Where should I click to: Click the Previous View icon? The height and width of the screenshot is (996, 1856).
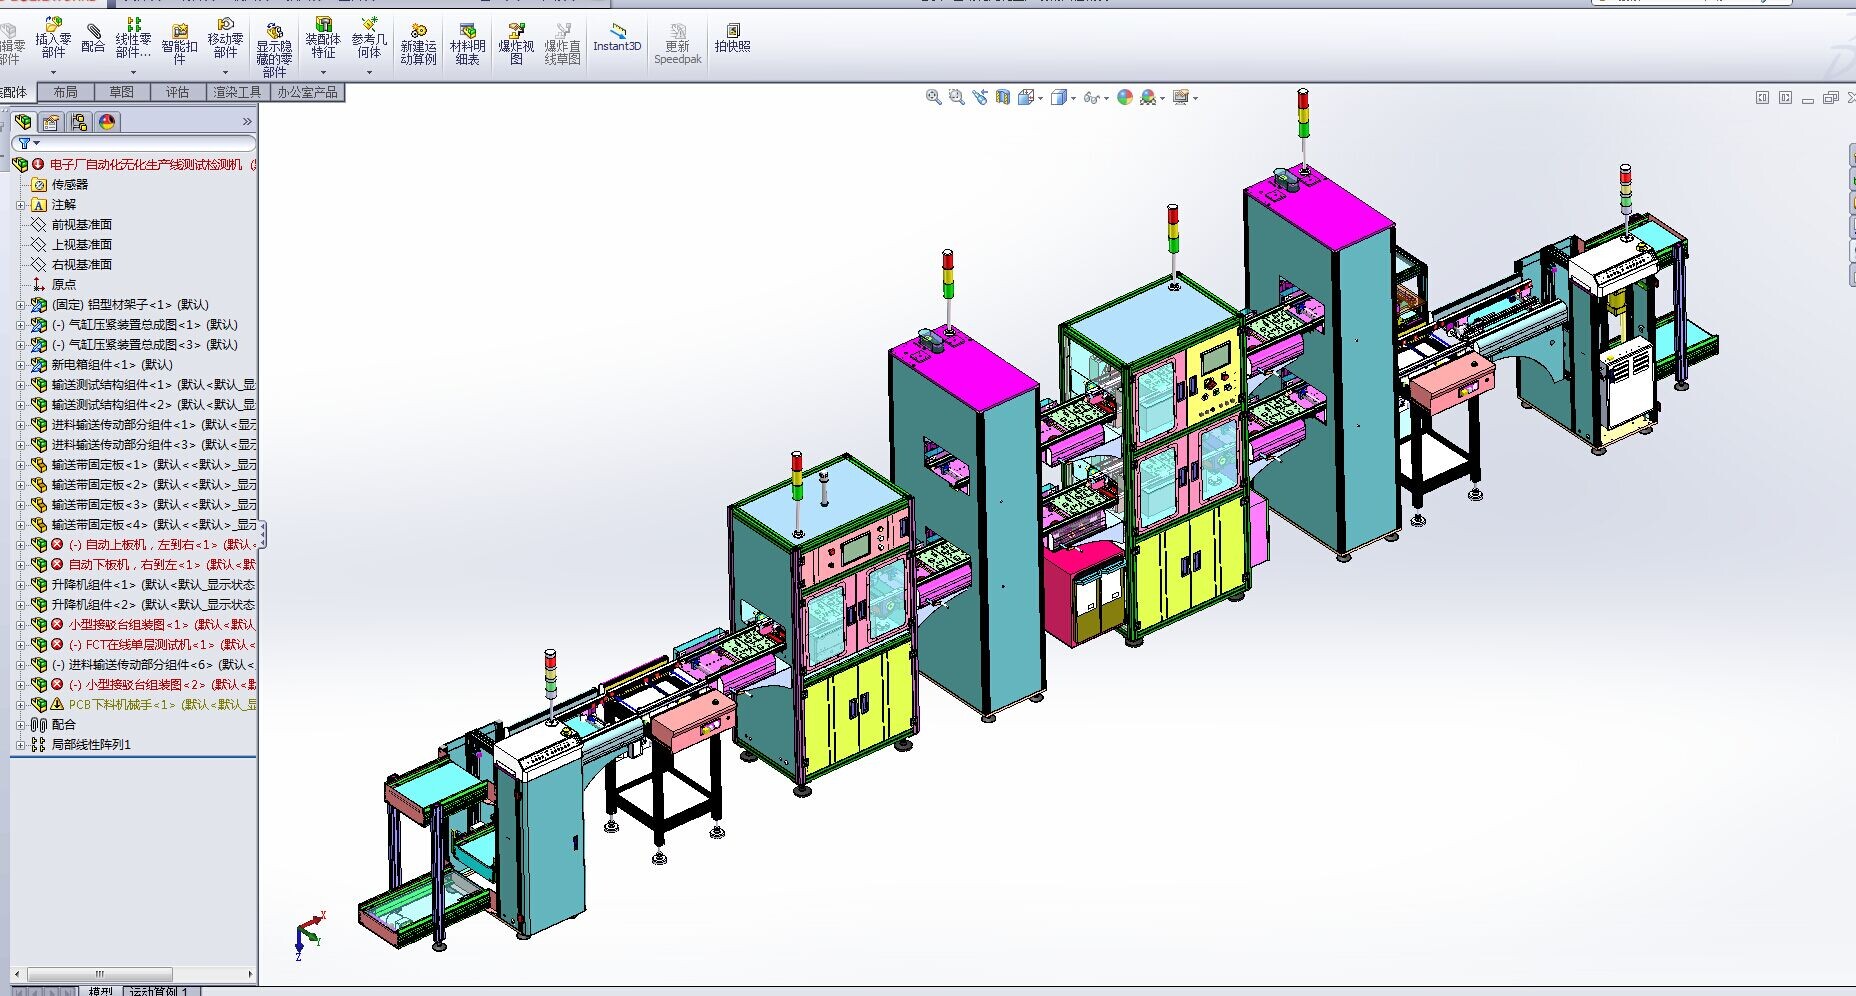[980, 97]
